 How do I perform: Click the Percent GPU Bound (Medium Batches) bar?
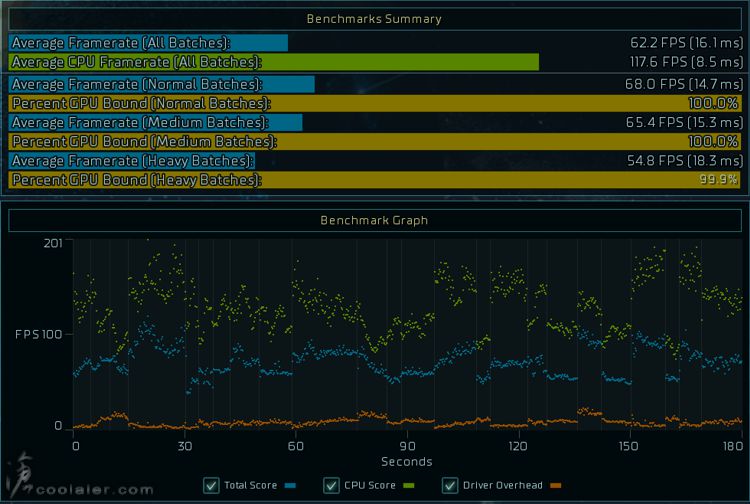point(375,142)
